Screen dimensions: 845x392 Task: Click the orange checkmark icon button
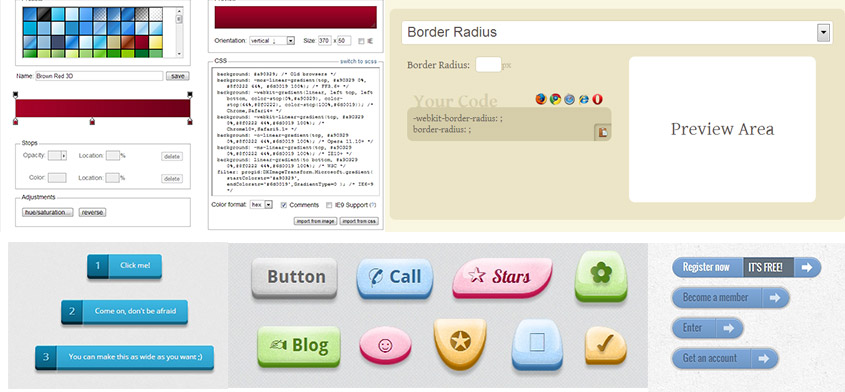(606, 345)
